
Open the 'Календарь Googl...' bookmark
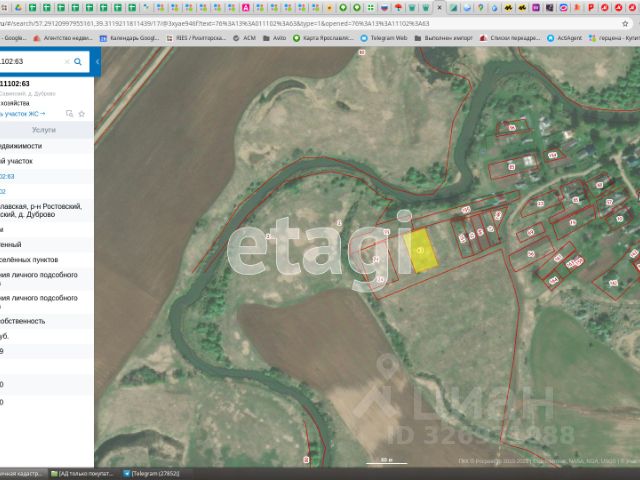130,38
